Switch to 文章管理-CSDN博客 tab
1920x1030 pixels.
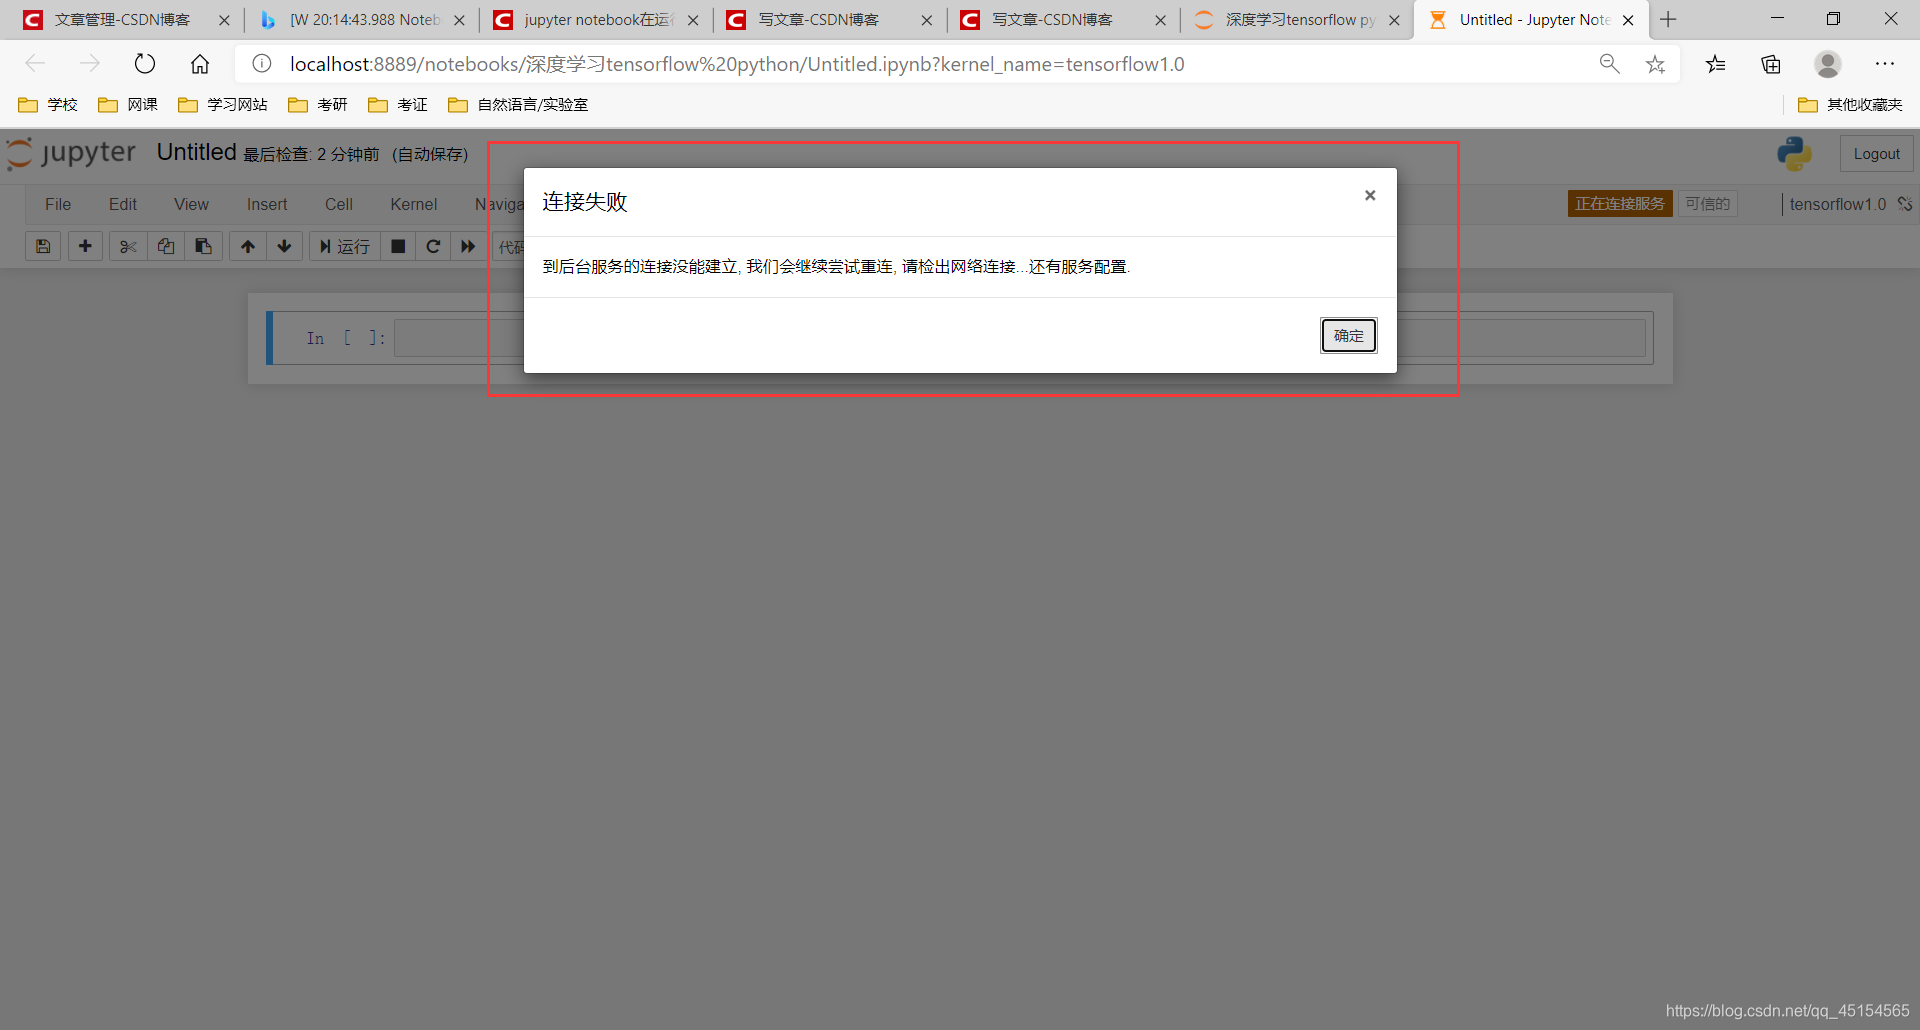(x=122, y=20)
